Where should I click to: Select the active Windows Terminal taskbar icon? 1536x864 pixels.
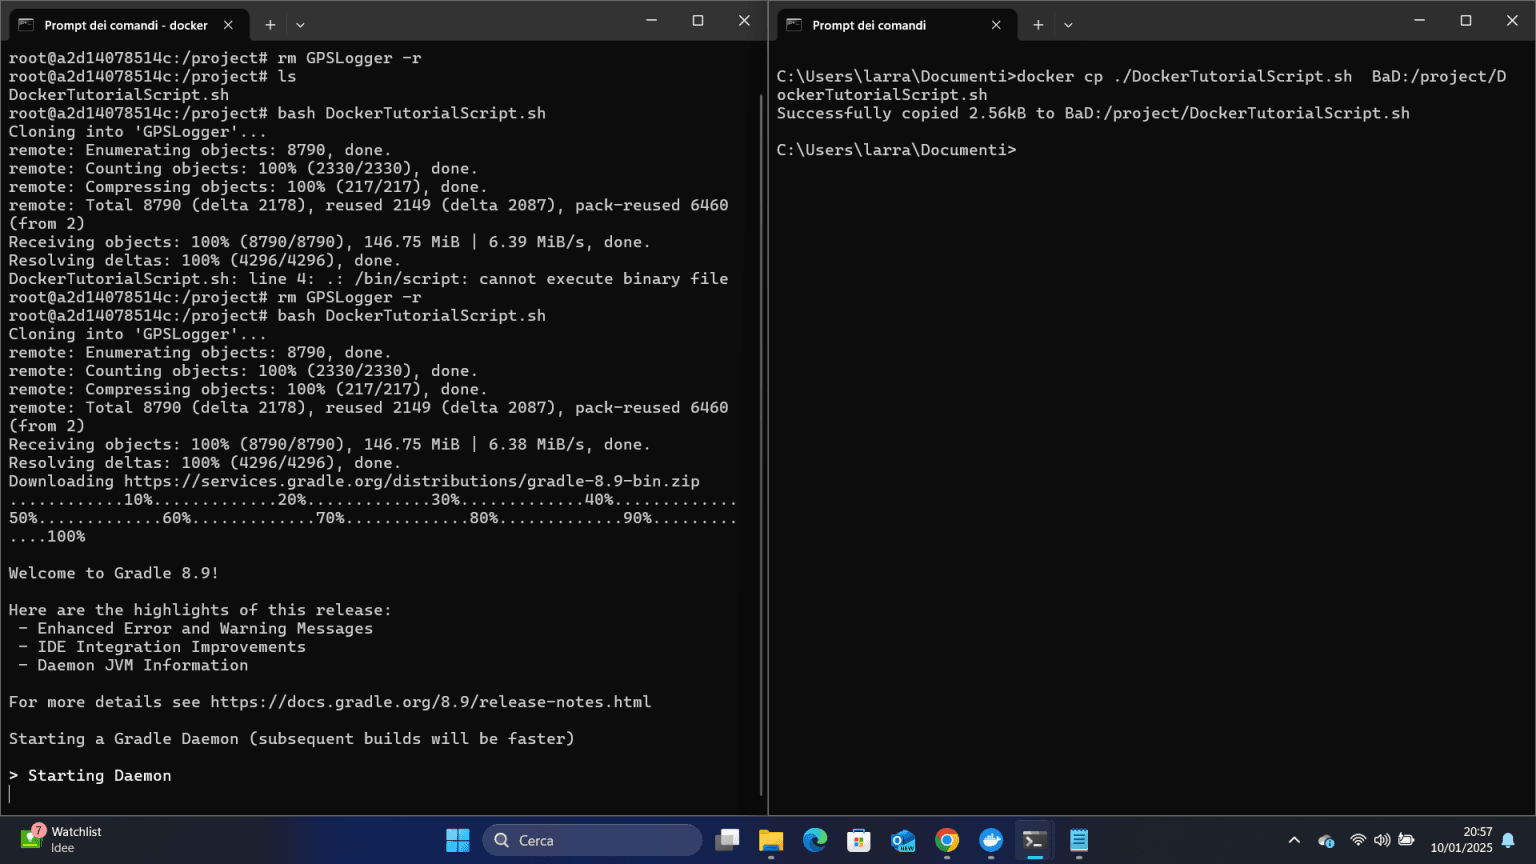(1034, 840)
